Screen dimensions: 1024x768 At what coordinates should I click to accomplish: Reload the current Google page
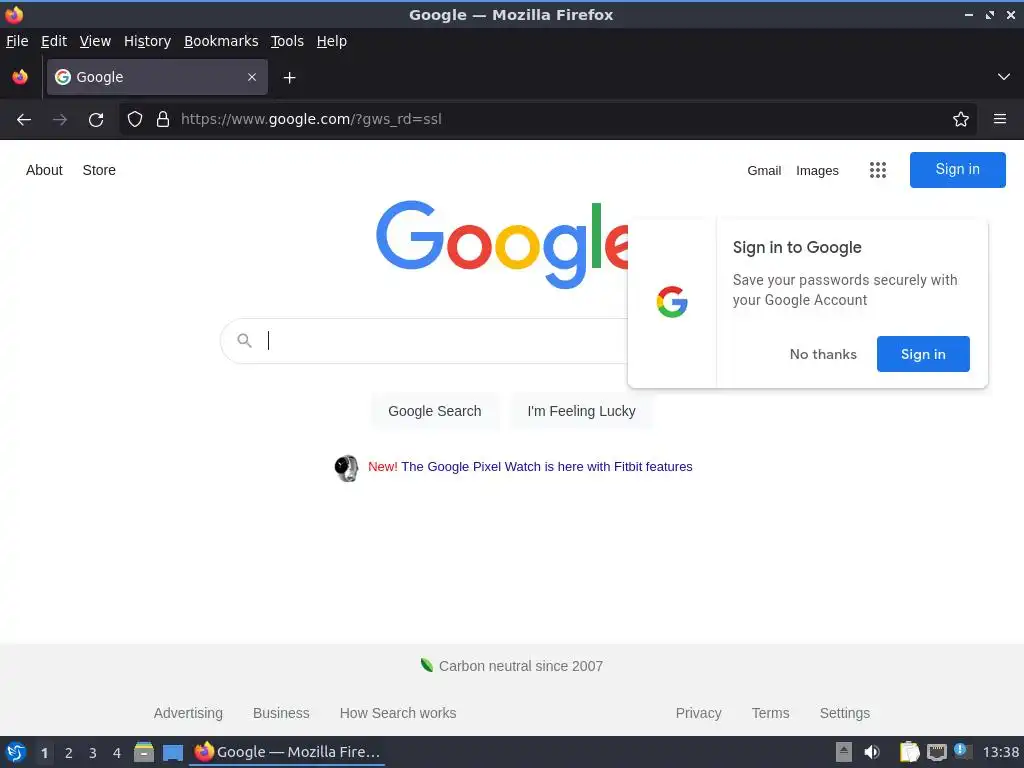[96, 120]
